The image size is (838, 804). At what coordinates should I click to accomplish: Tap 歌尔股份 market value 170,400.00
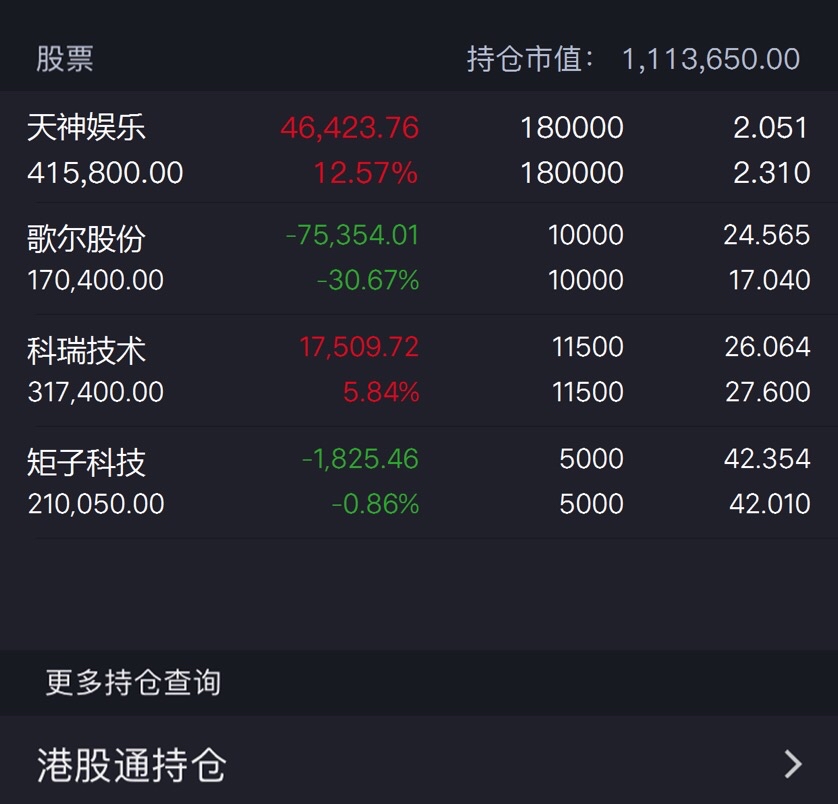tap(96, 280)
